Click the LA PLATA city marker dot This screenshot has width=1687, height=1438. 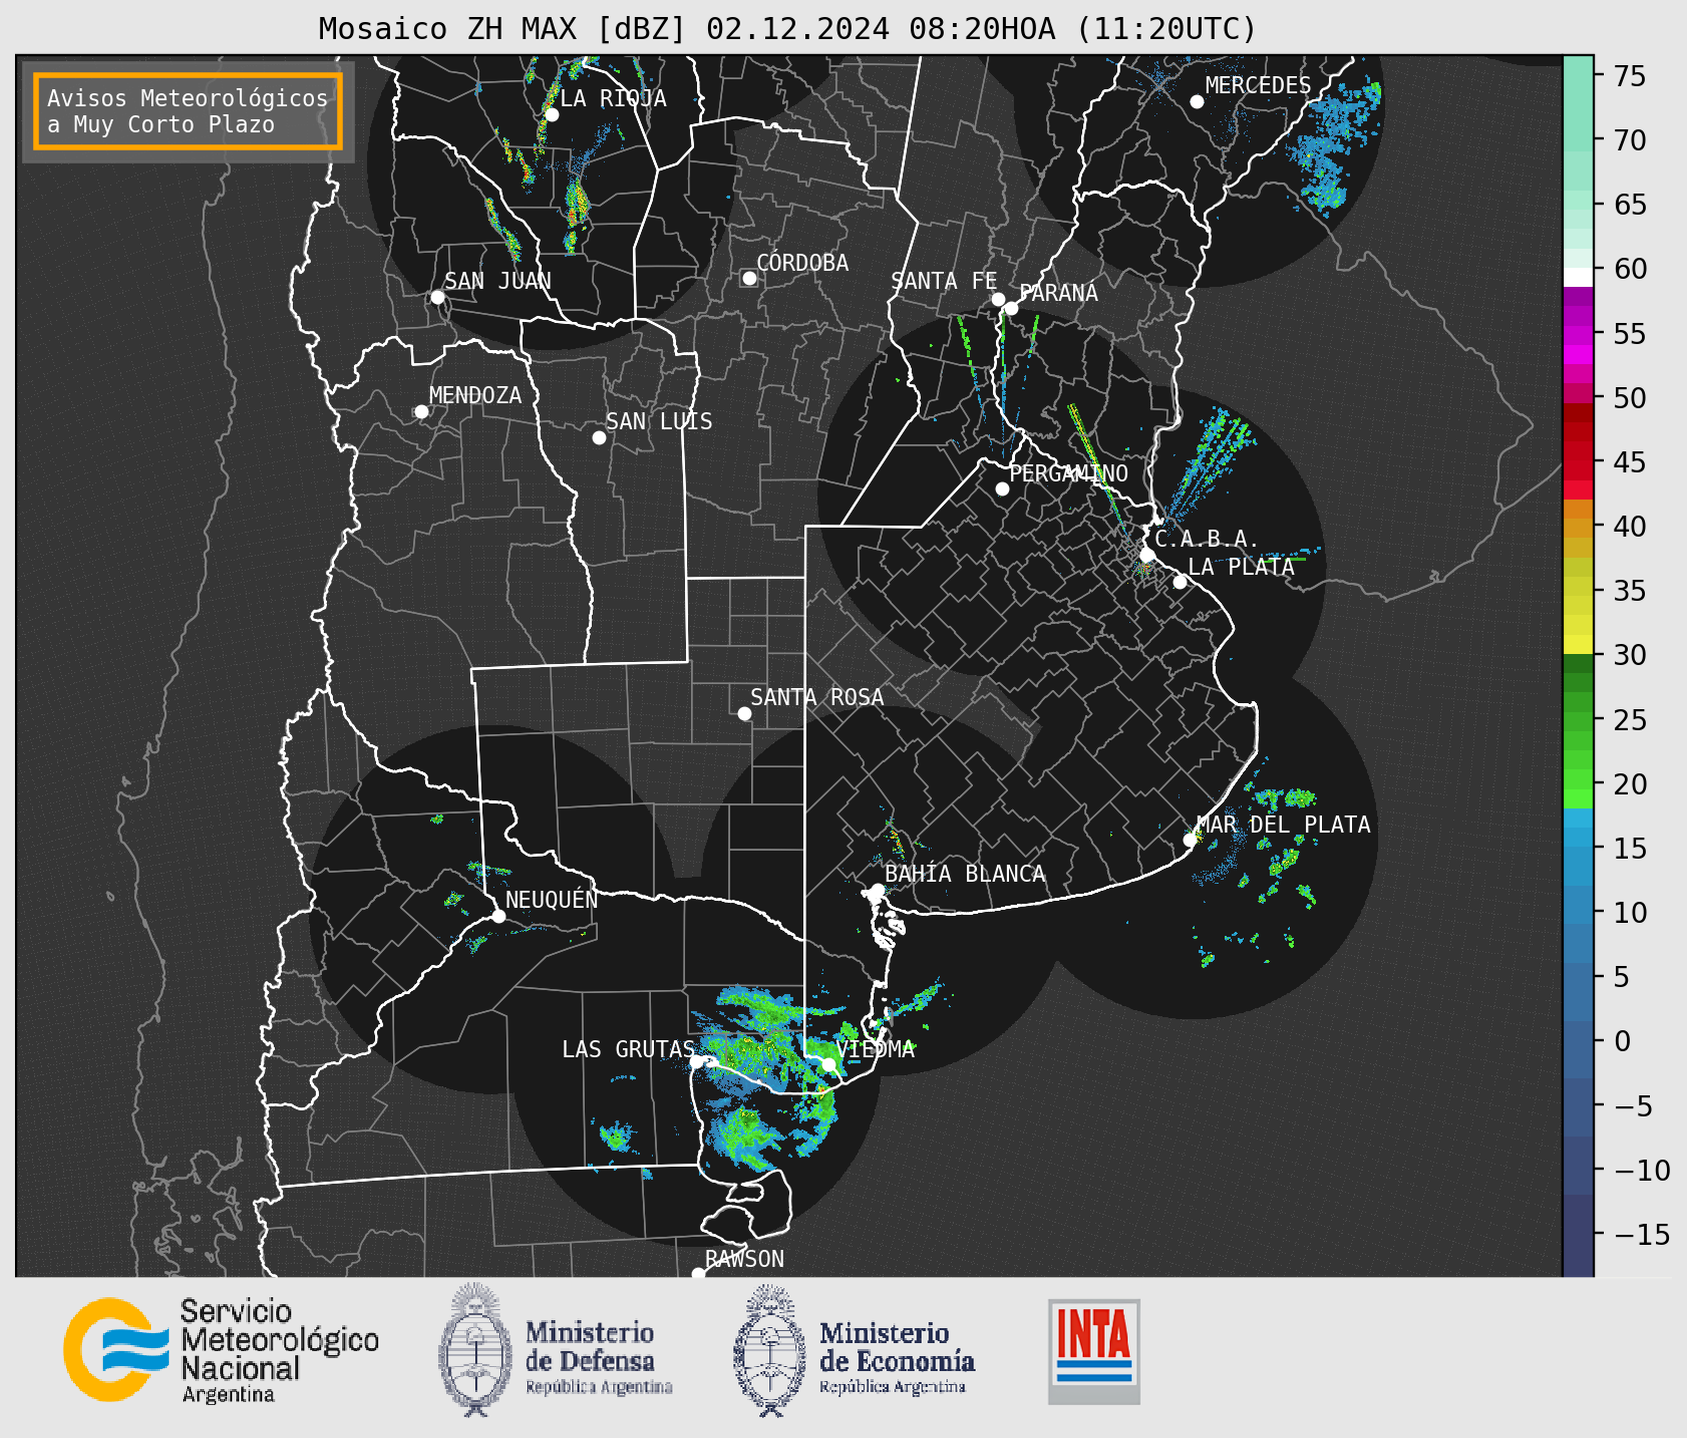point(1180,582)
